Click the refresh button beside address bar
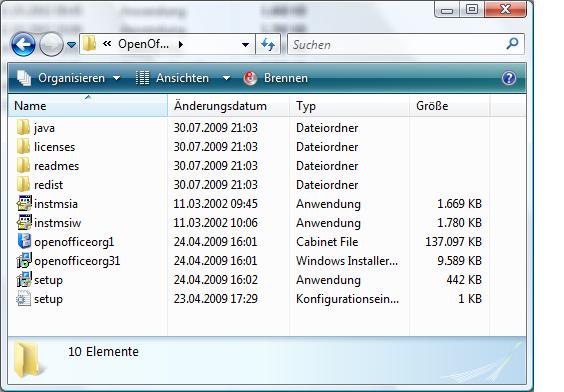 268,45
